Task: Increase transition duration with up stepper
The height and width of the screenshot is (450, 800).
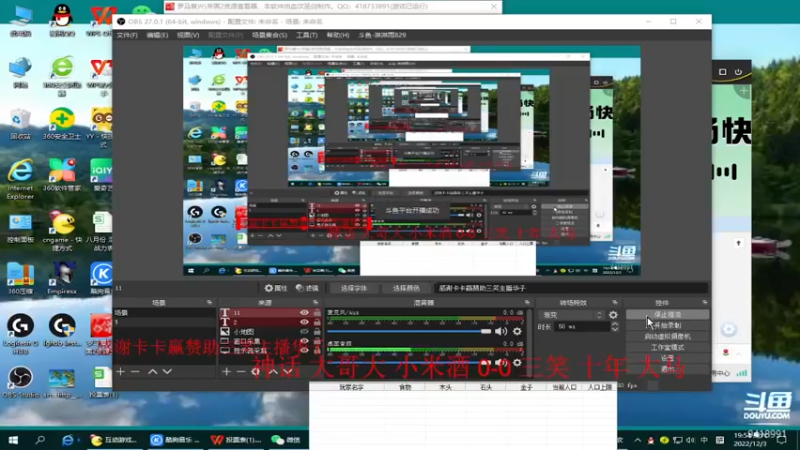Action: point(615,324)
